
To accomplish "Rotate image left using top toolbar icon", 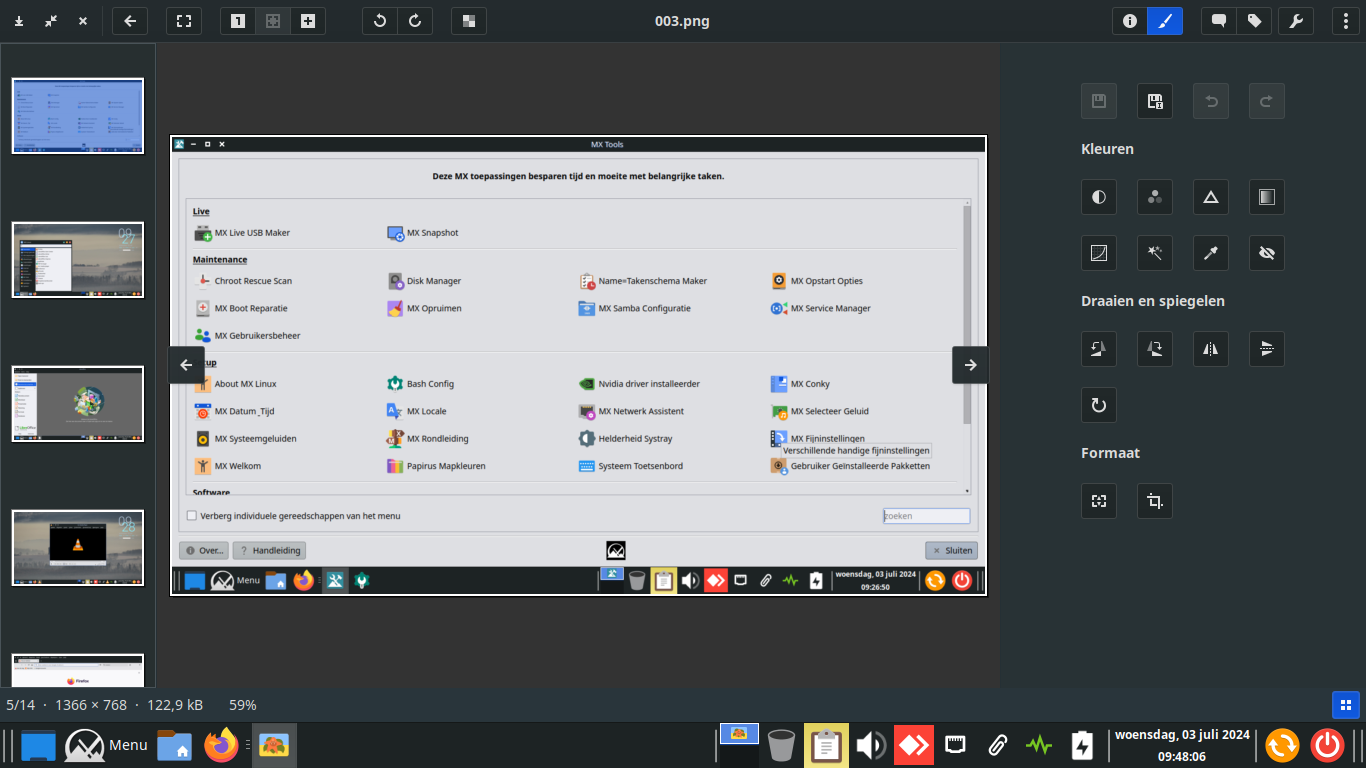I will click(379, 21).
